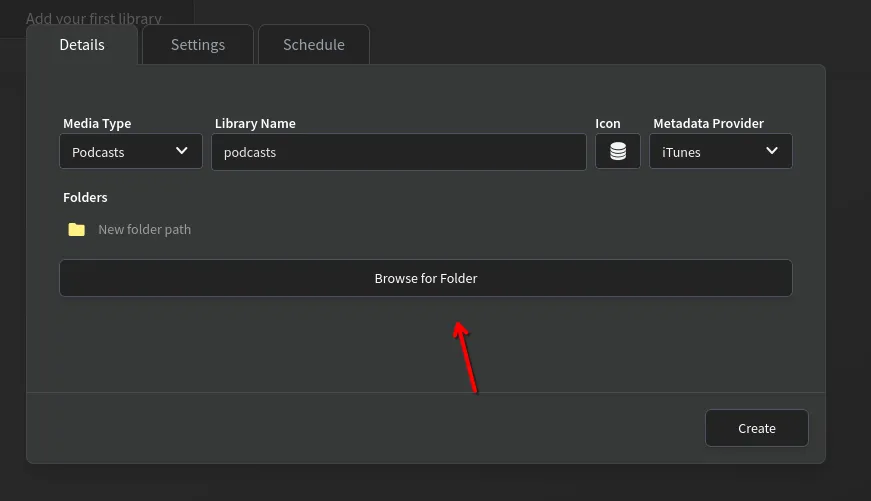This screenshot has height=501, width=871.
Task: Open the database icon picker
Action: [618, 152]
